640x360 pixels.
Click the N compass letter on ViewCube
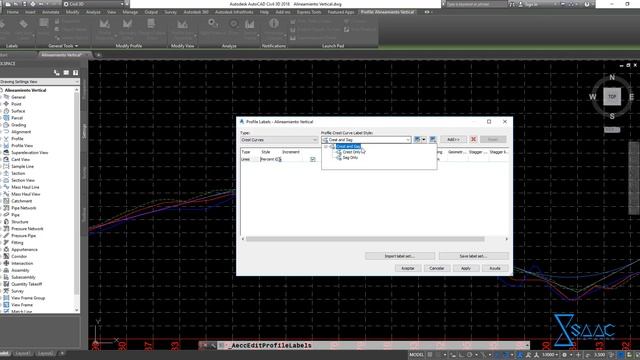point(612,77)
